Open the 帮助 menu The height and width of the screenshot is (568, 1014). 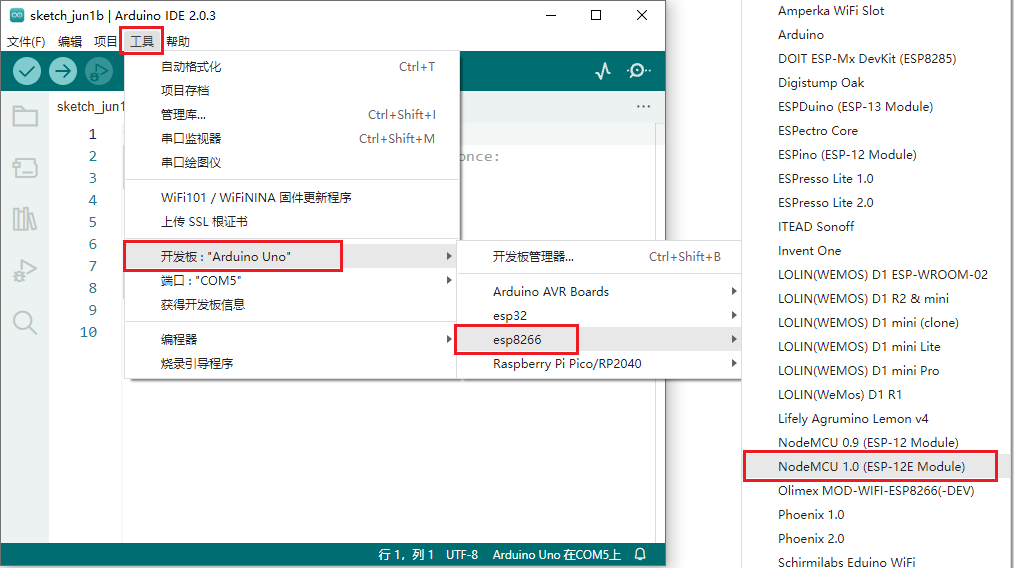click(178, 41)
